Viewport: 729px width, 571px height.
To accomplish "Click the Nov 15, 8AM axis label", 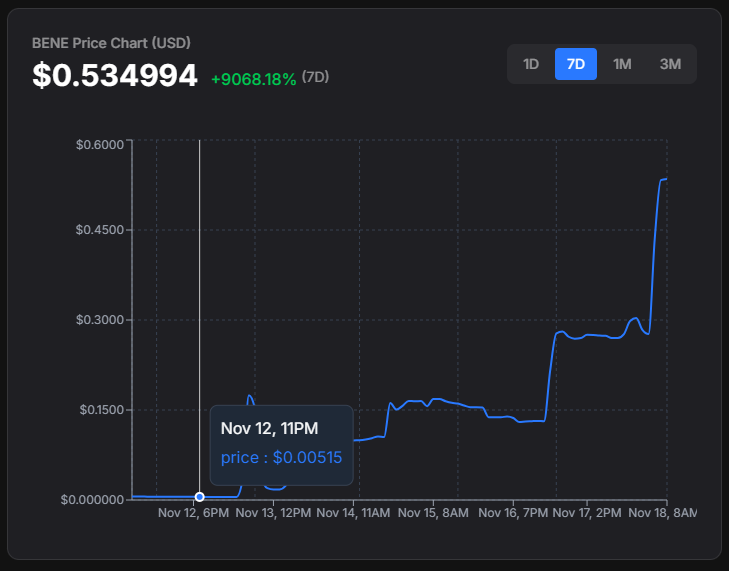I will (433, 513).
